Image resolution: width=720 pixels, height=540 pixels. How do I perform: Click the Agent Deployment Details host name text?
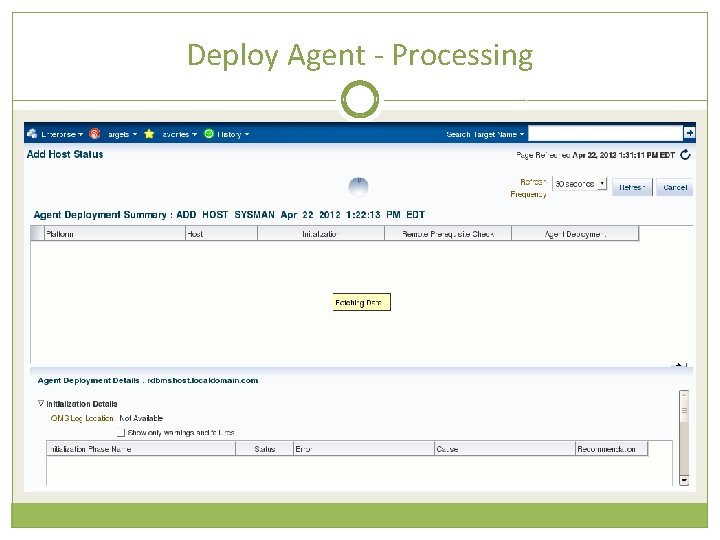(x=202, y=380)
